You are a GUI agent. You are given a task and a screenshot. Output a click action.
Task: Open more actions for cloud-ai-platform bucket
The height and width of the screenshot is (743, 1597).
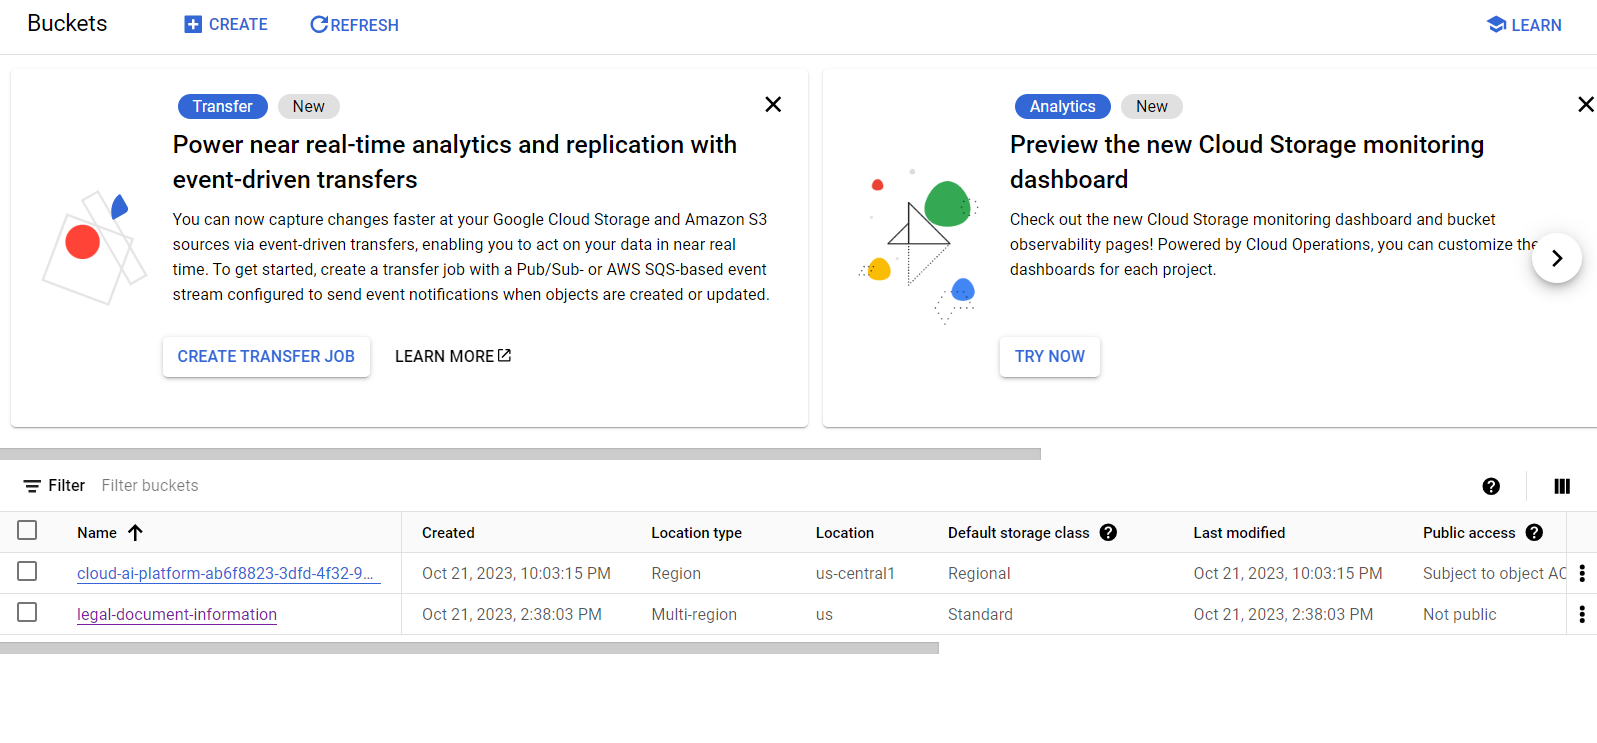click(1582, 573)
